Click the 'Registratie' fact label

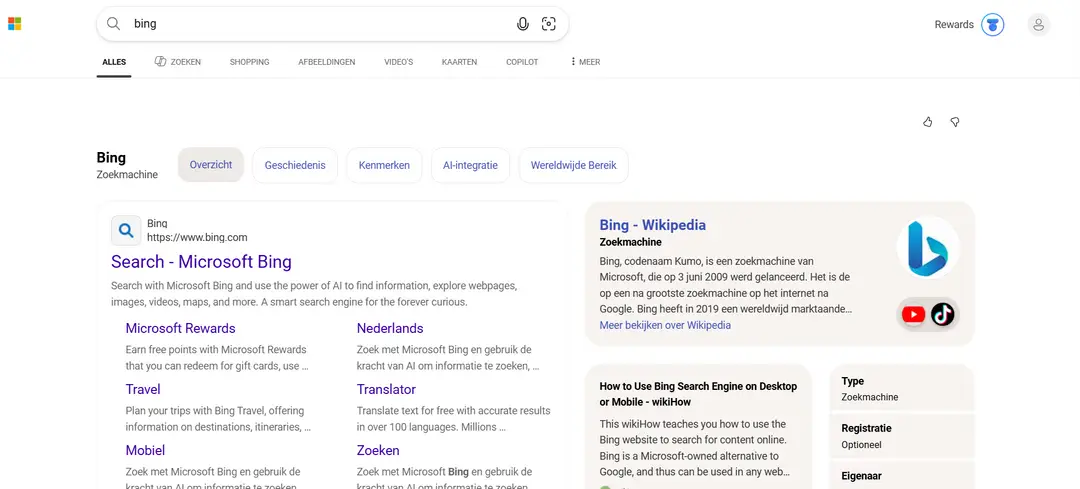(x=866, y=428)
